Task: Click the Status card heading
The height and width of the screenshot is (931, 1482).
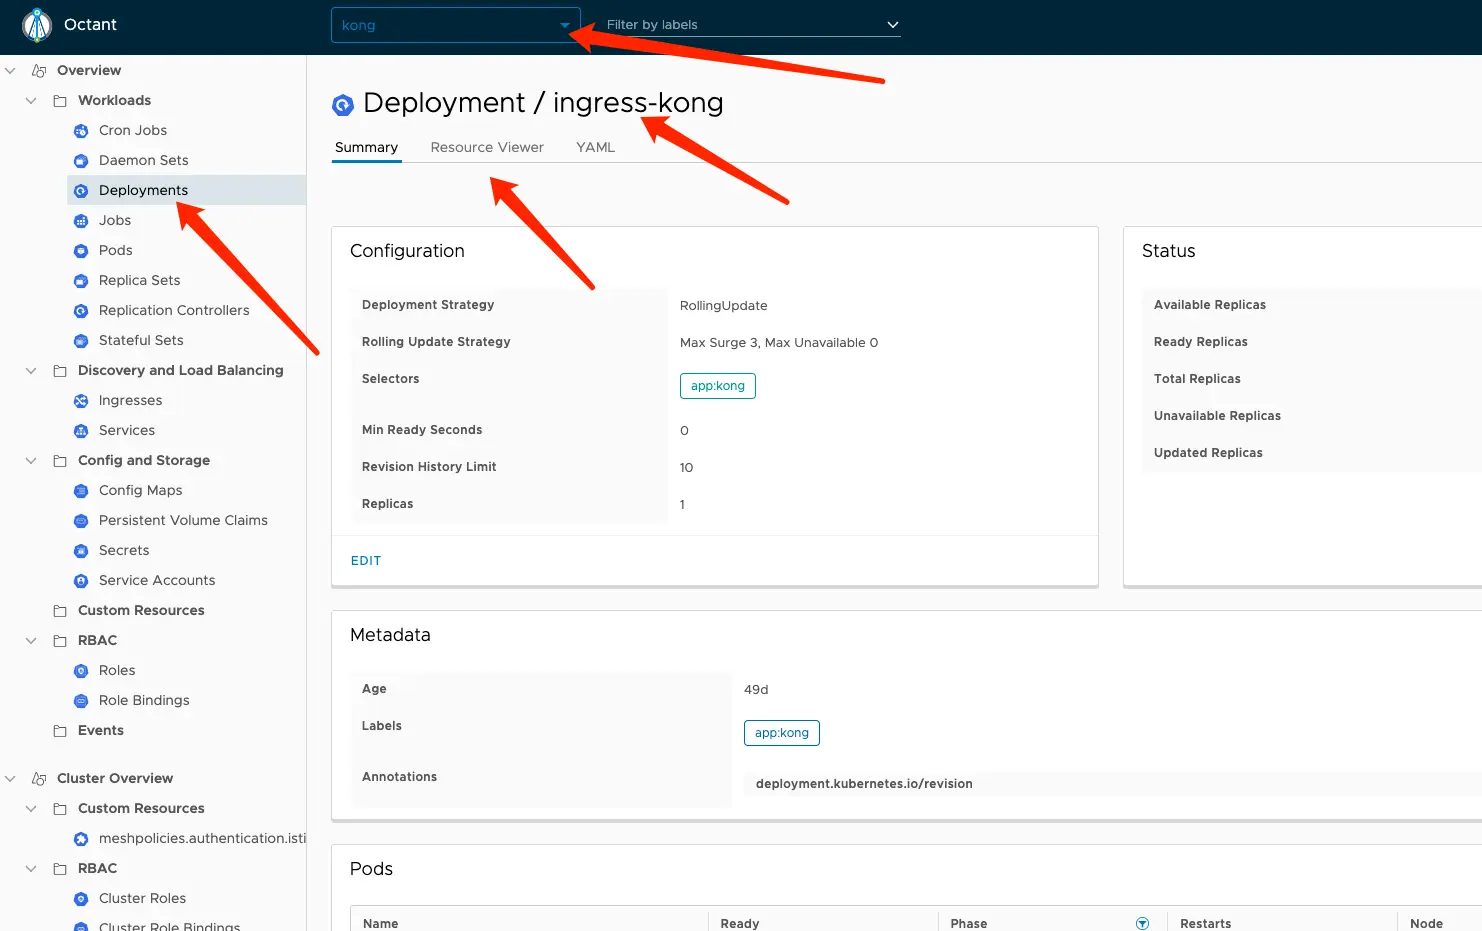Action: [1168, 251]
